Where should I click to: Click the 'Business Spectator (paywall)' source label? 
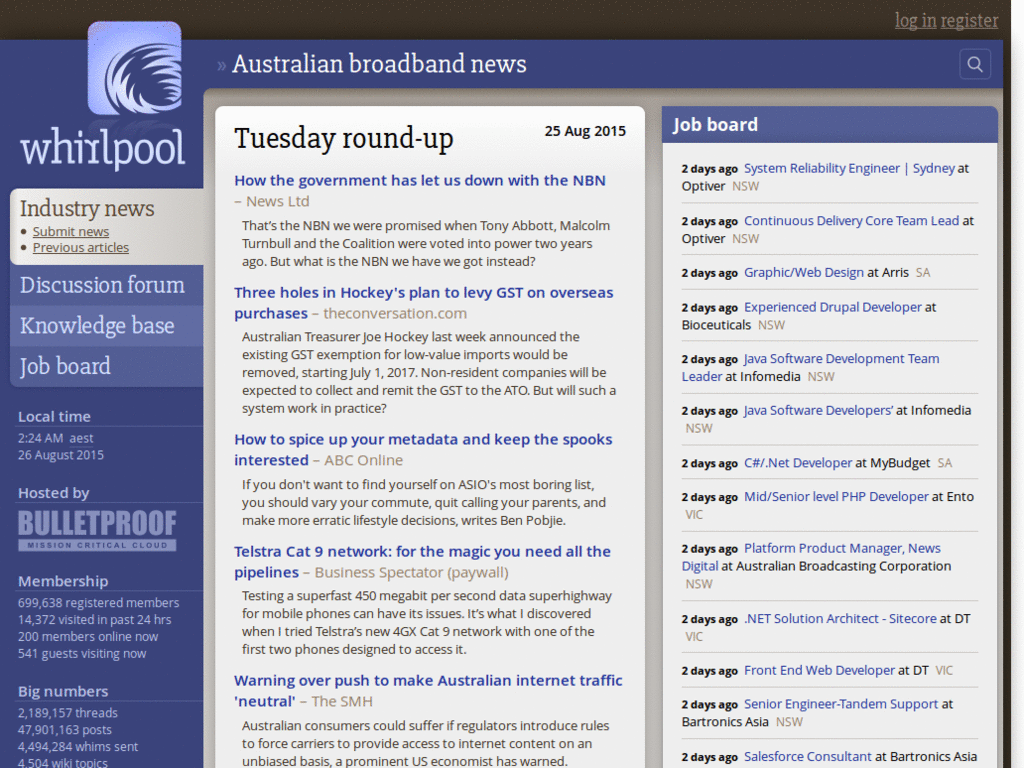pyautogui.click(x=411, y=573)
